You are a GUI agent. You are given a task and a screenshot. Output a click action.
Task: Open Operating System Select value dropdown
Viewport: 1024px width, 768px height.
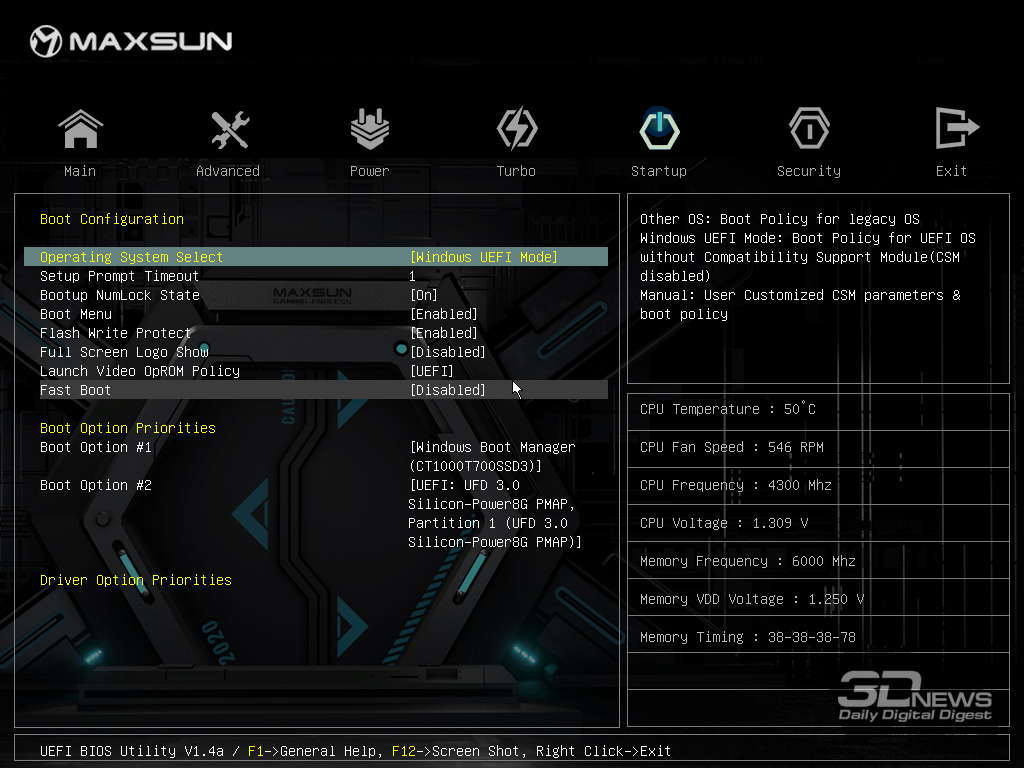click(484, 257)
